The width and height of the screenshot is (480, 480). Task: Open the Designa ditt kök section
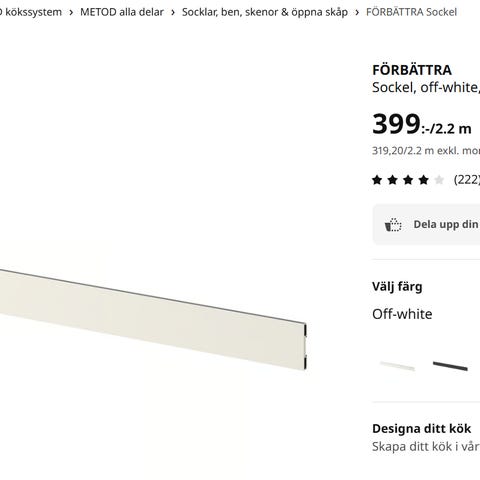tap(422, 429)
